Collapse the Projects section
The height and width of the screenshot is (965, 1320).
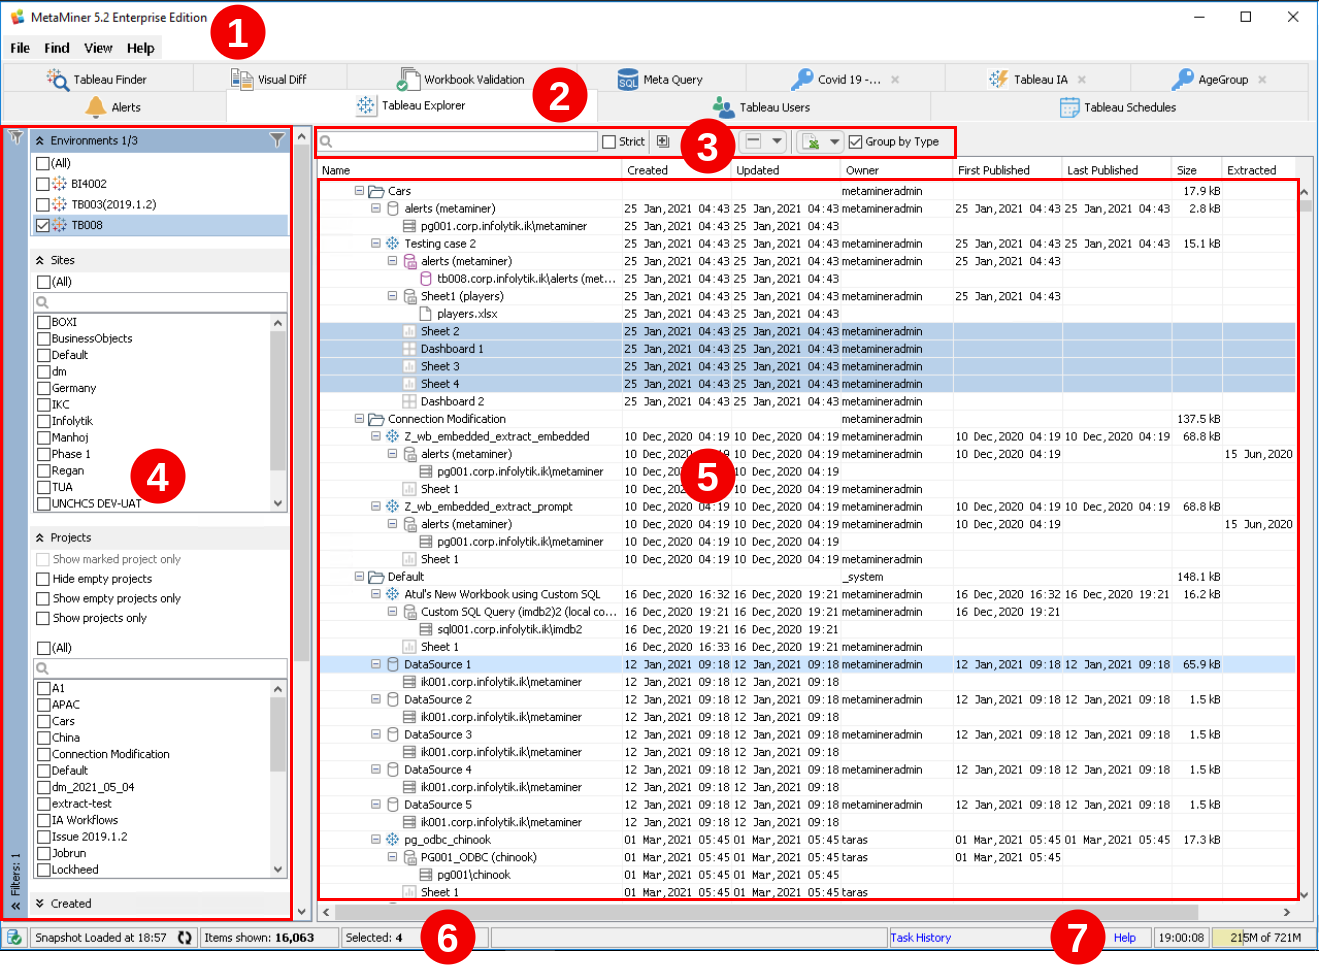(40, 538)
